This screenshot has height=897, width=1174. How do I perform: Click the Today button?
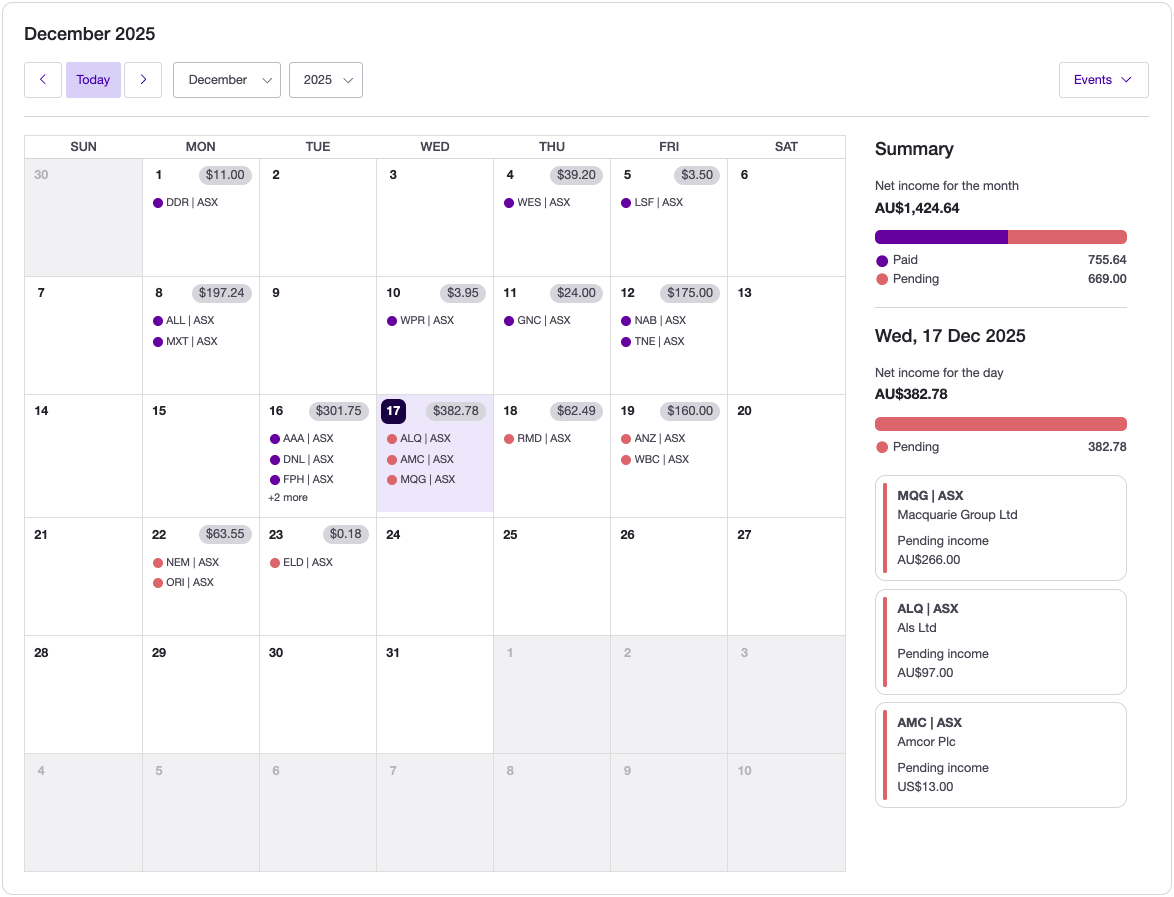(x=93, y=79)
